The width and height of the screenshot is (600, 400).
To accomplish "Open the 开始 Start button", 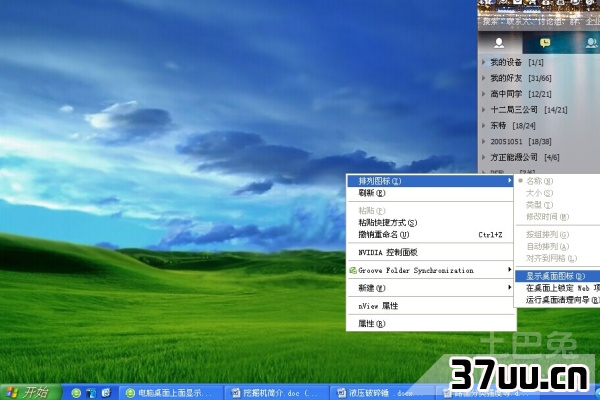I will tap(30, 392).
